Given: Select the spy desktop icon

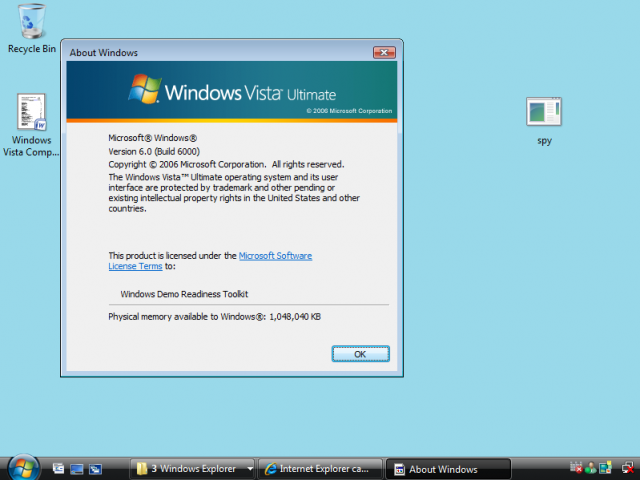Looking at the screenshot, I should pos(544,121).
